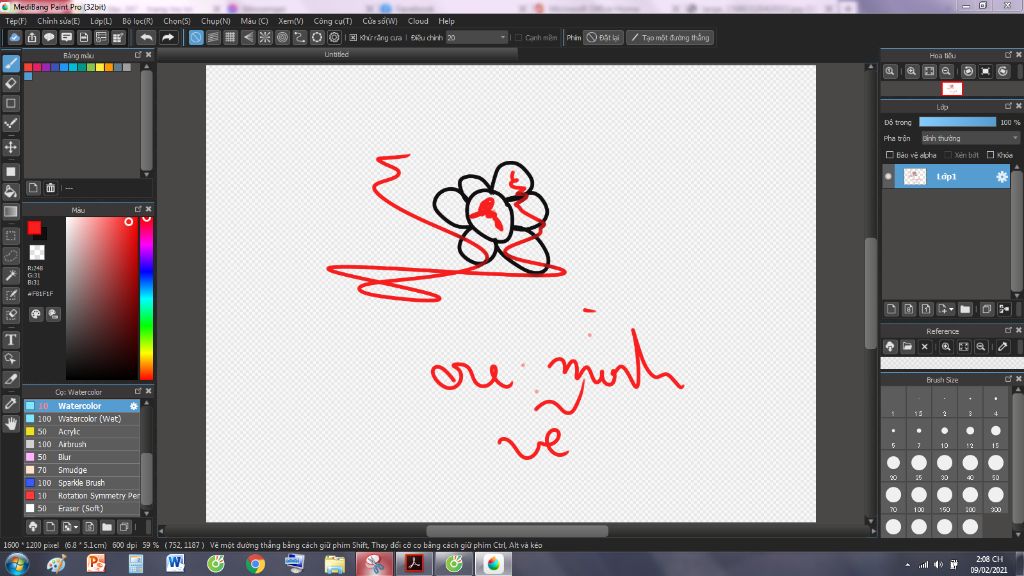Screen dimensions: 1024x576
Task: Enable Bảo vệ alpha checkbox
Action: click(889, 155)
